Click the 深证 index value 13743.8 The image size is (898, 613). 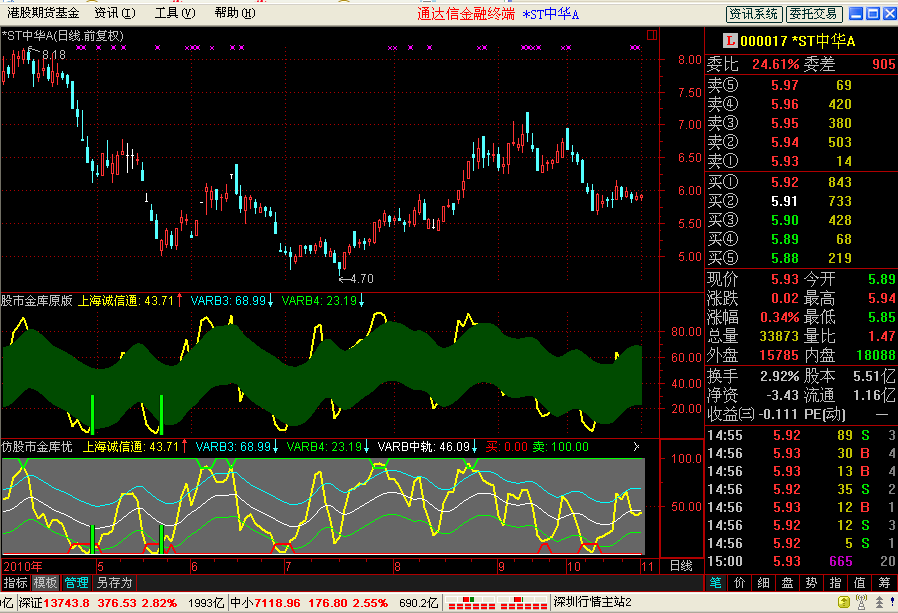pyautogui.click(x=66, y=603)
